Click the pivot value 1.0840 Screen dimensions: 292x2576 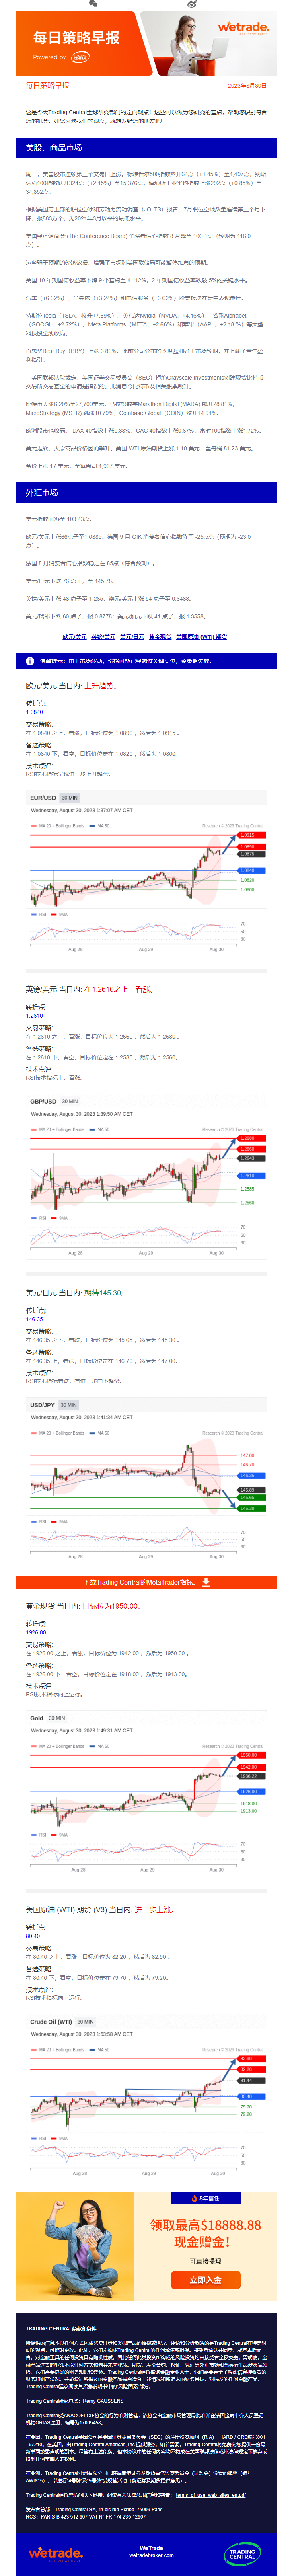pyautogui.click(x=34, y=712)
